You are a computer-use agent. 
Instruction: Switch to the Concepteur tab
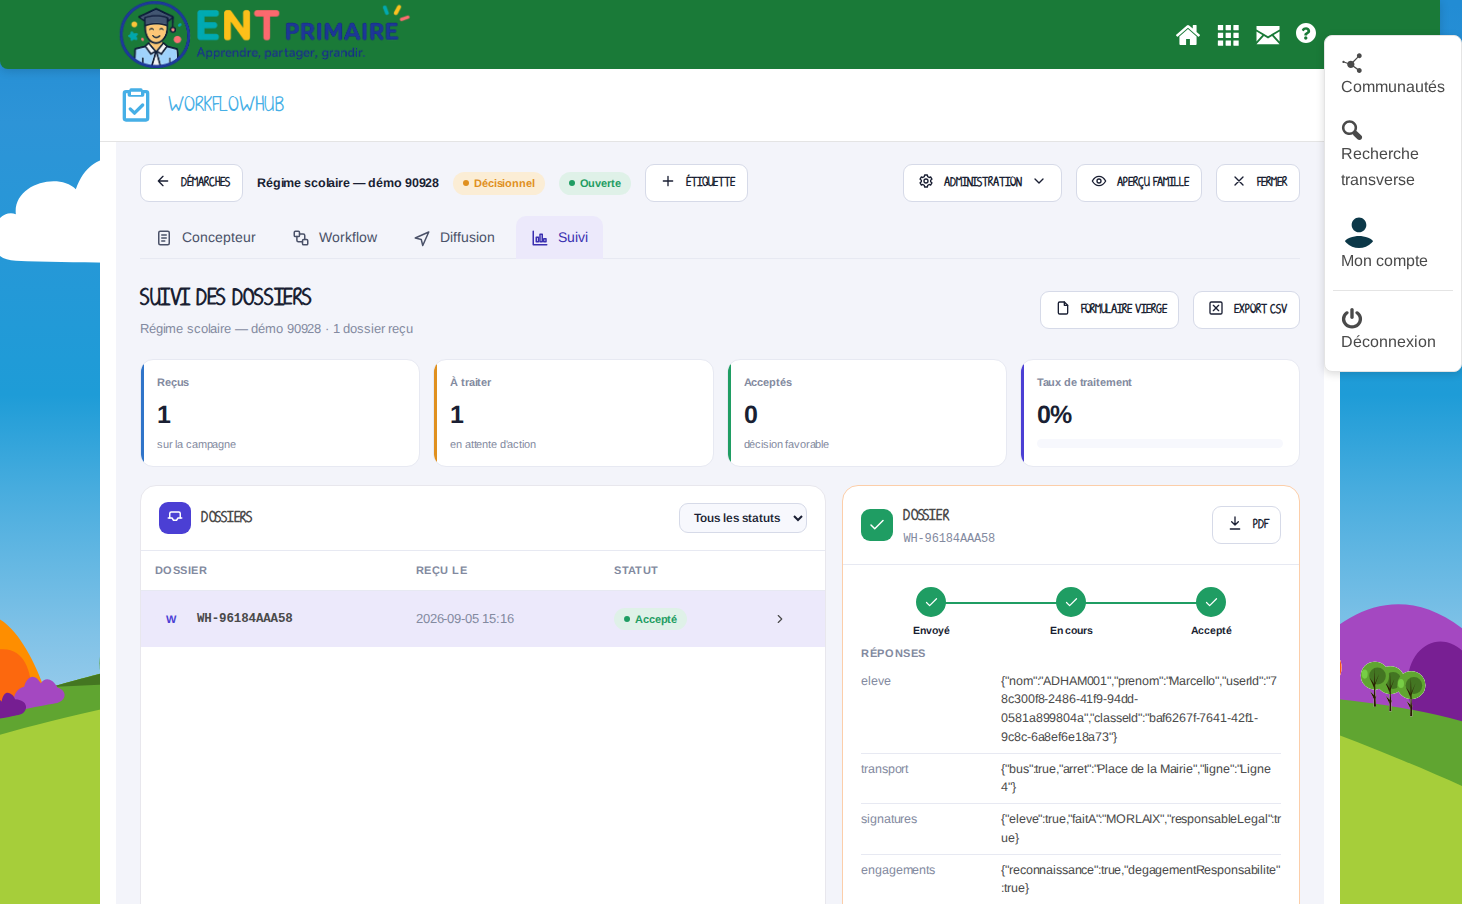tap(207, 238)
